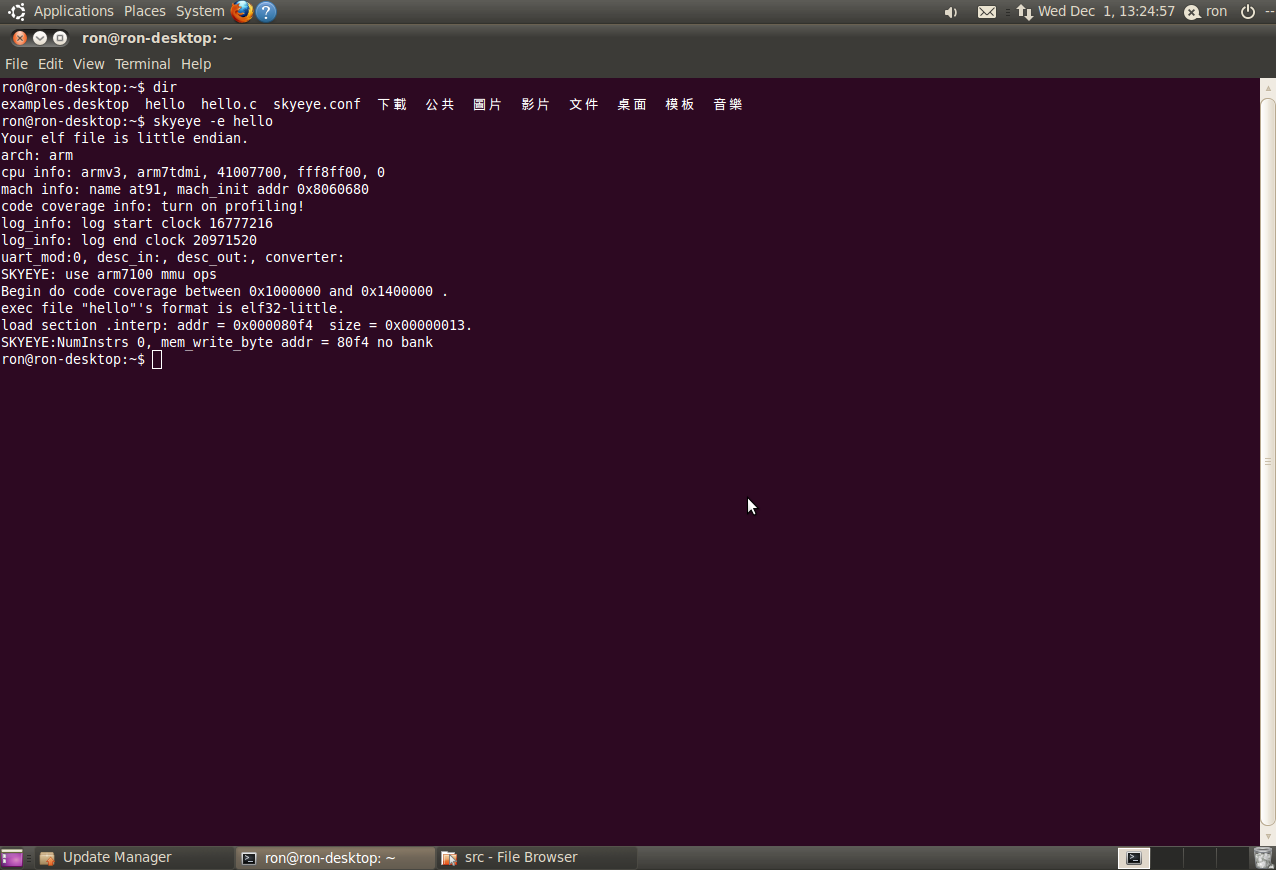Select the ron@ron-desktop terminal taskbar button
Image resolution: width=1276 pixels, height=870 pixels.
[x=336, y=858]
